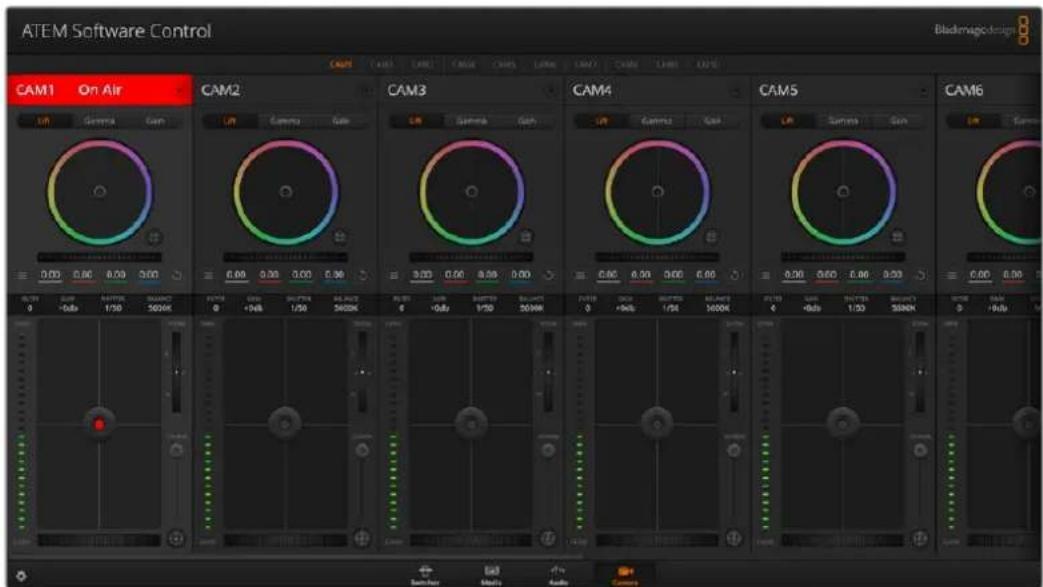
Task: Click CAM1 color wheel center
Action: coord(99,192)
